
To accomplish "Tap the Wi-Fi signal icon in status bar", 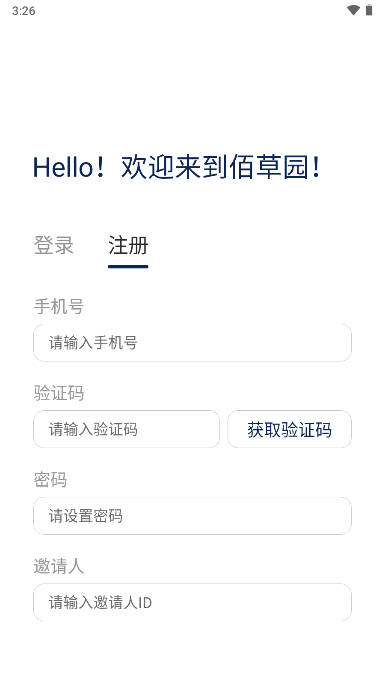I will click(353, 10).
